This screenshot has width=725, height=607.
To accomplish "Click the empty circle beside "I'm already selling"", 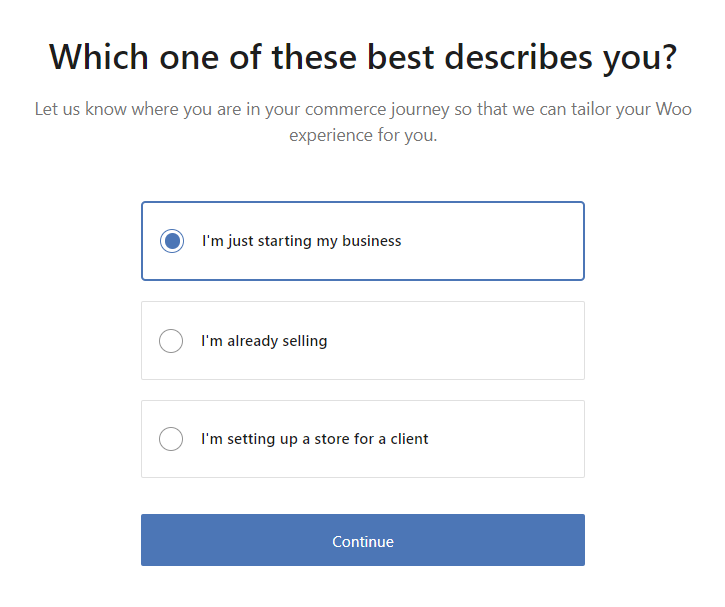I will pyautogui.click(x=171, y=341).
